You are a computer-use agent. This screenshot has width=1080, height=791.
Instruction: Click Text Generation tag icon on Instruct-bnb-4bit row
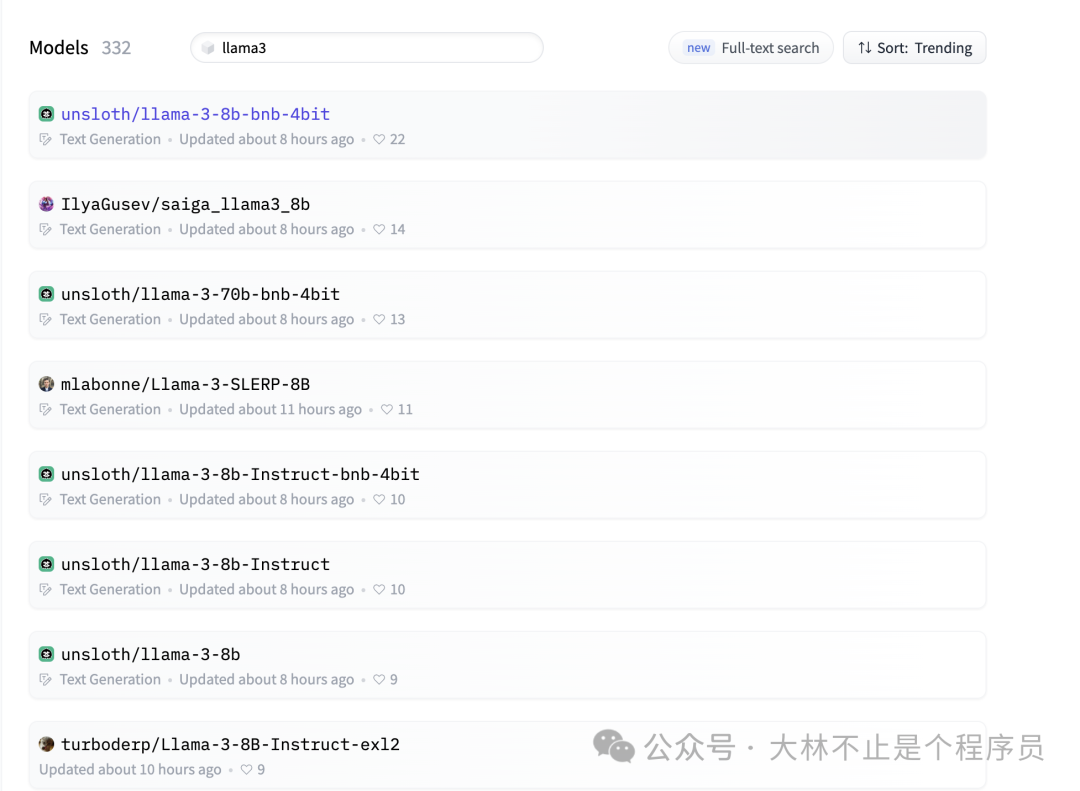click(45, 500)
